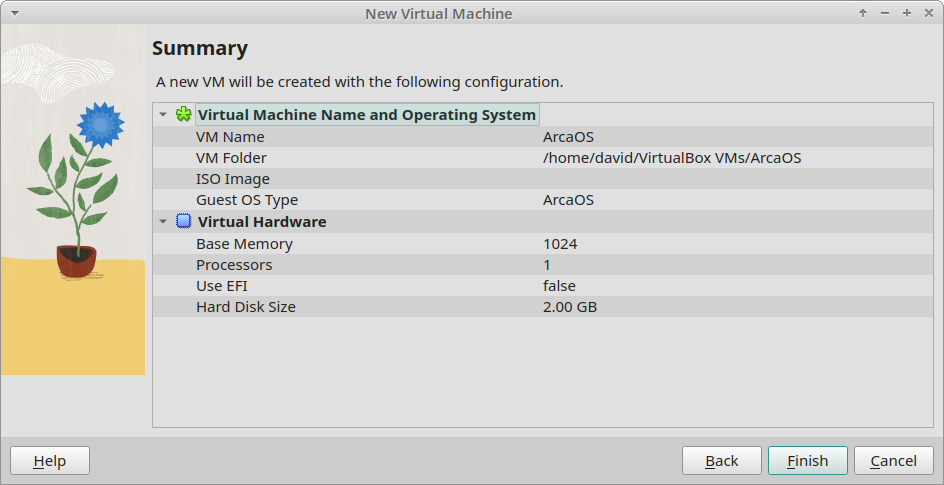
Task: Select the Base Memory label
Action: click(x=244, y=244)
